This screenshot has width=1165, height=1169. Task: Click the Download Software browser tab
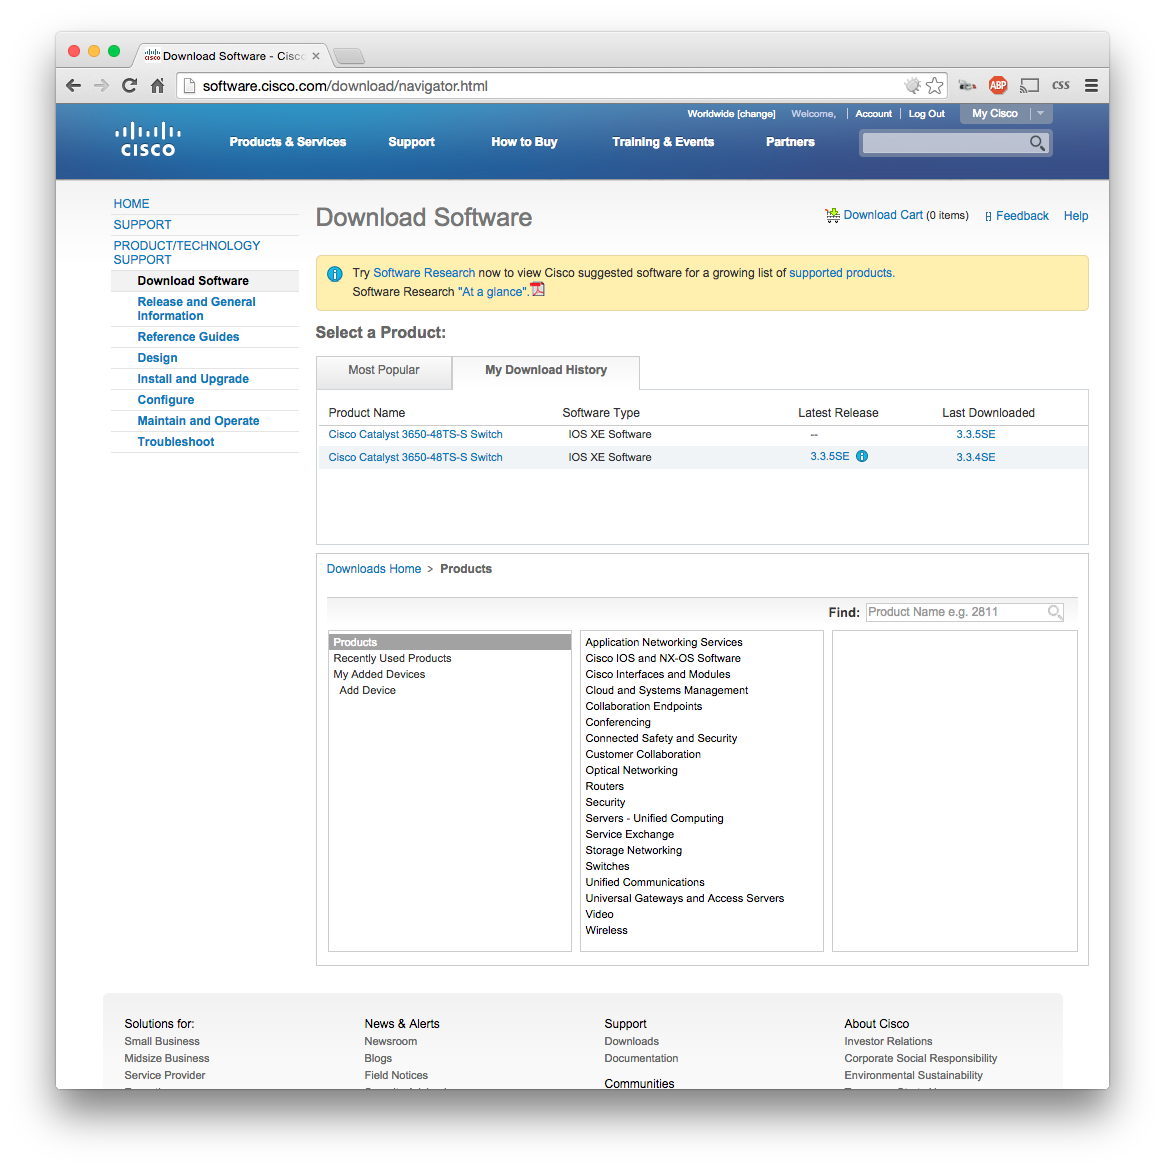coord(233,56)
